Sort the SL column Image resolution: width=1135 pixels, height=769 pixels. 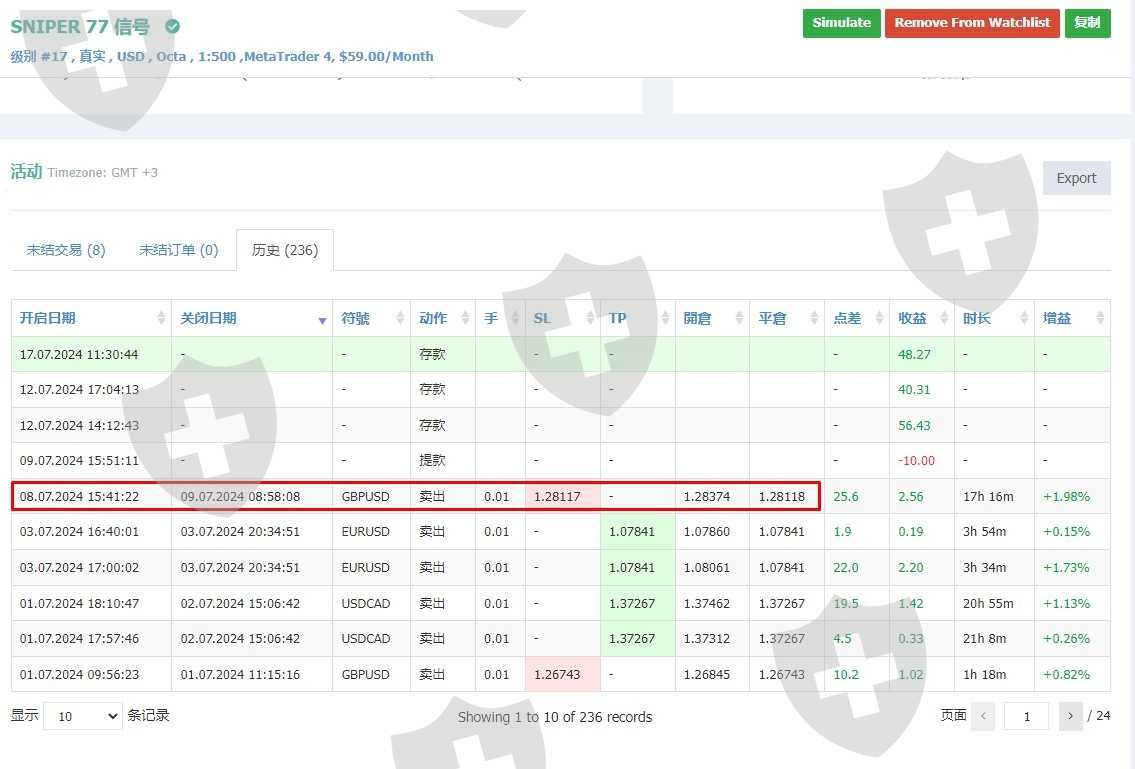pos(590,318)
